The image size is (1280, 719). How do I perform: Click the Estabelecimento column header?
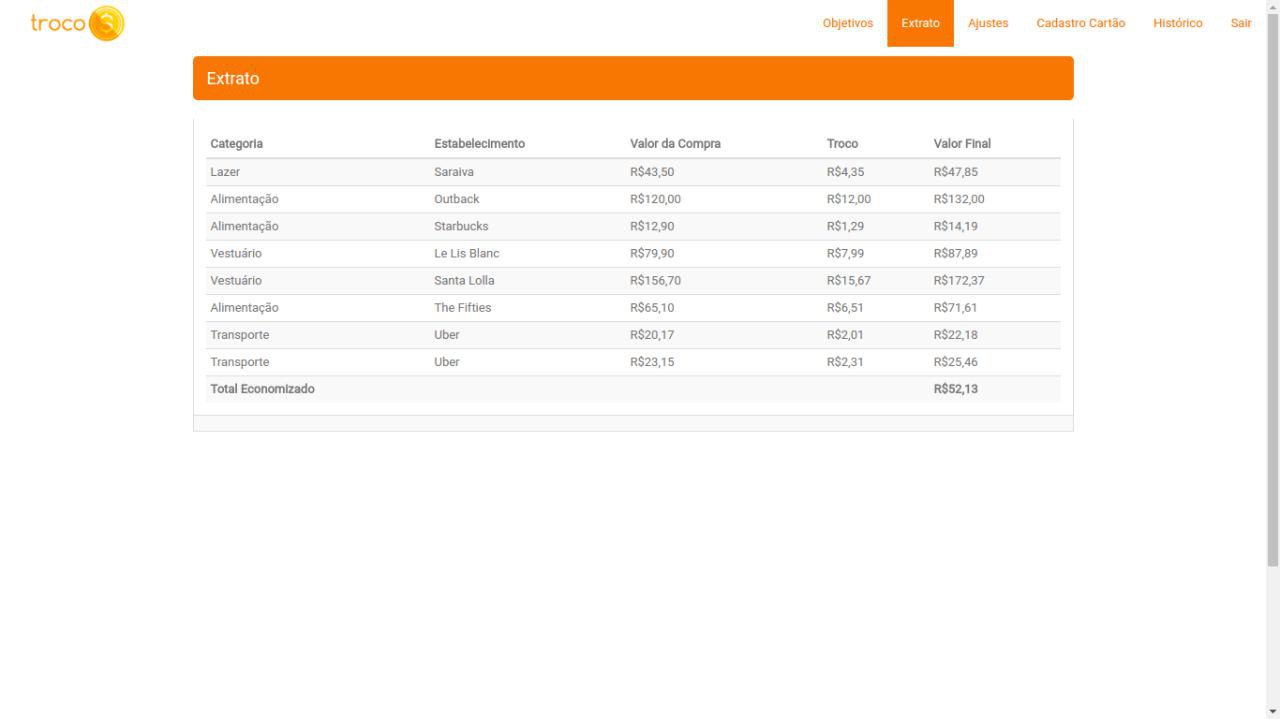479,144
